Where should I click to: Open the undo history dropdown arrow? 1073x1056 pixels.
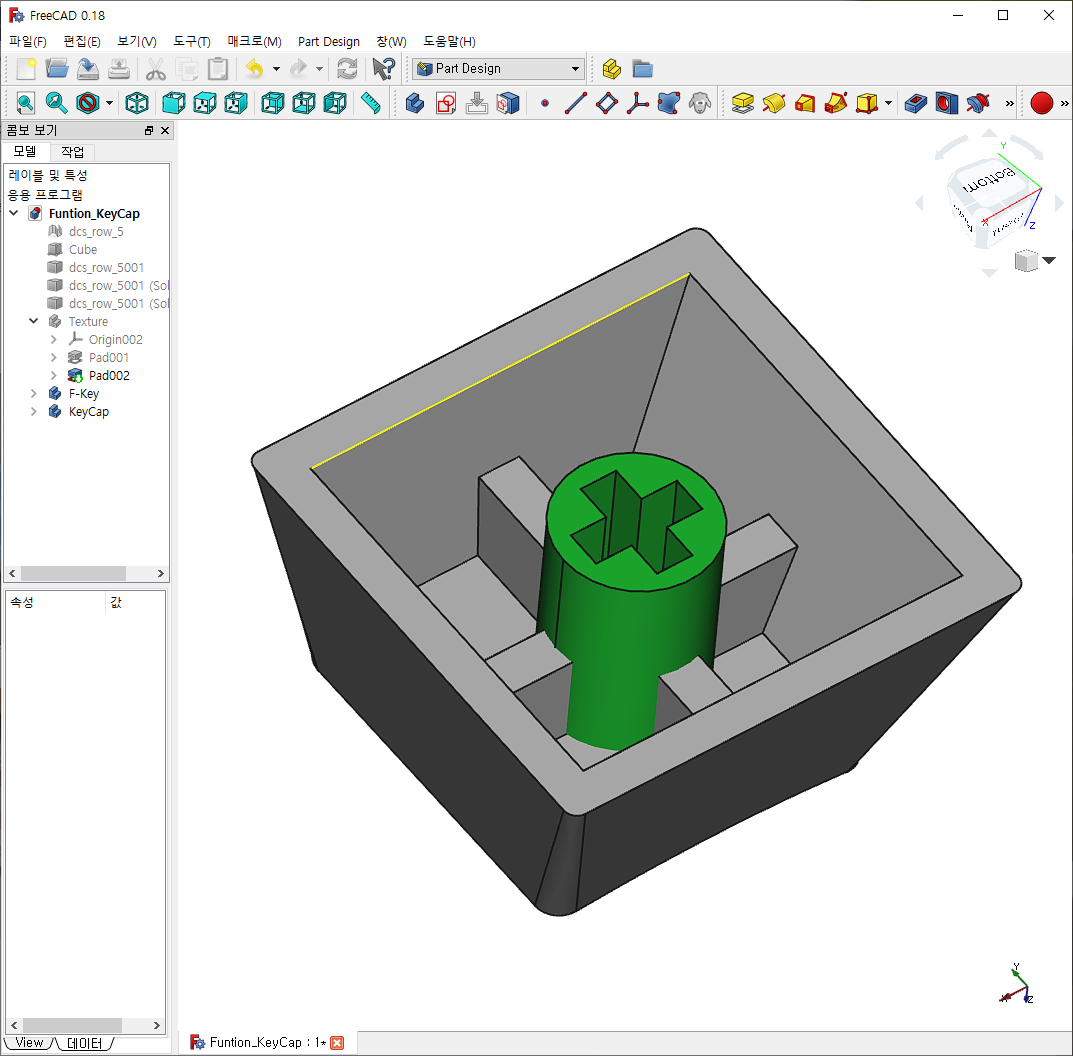tap(276, 69)
